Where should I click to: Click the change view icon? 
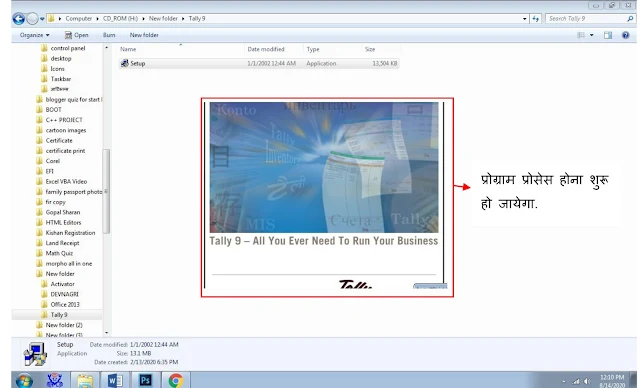coord(581,35)
